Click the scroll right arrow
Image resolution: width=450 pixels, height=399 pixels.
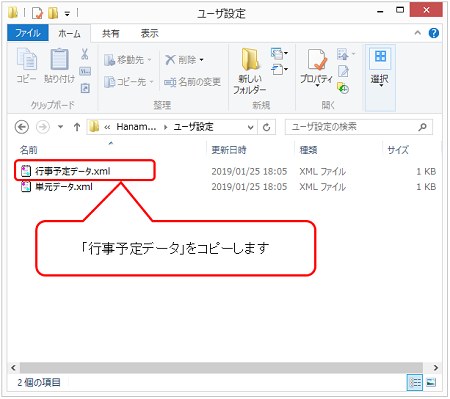[x=436, y=368]
